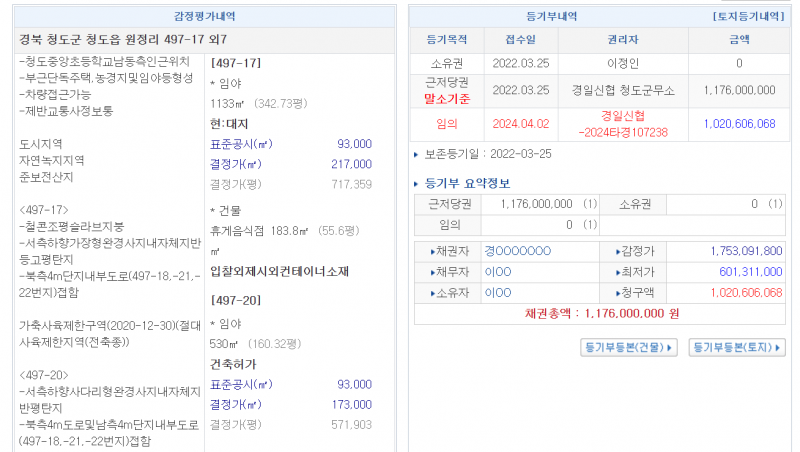Viewport: 800px width, 452px height.
Task: Click the arrow icon beside 최저가
Action: 615,272
